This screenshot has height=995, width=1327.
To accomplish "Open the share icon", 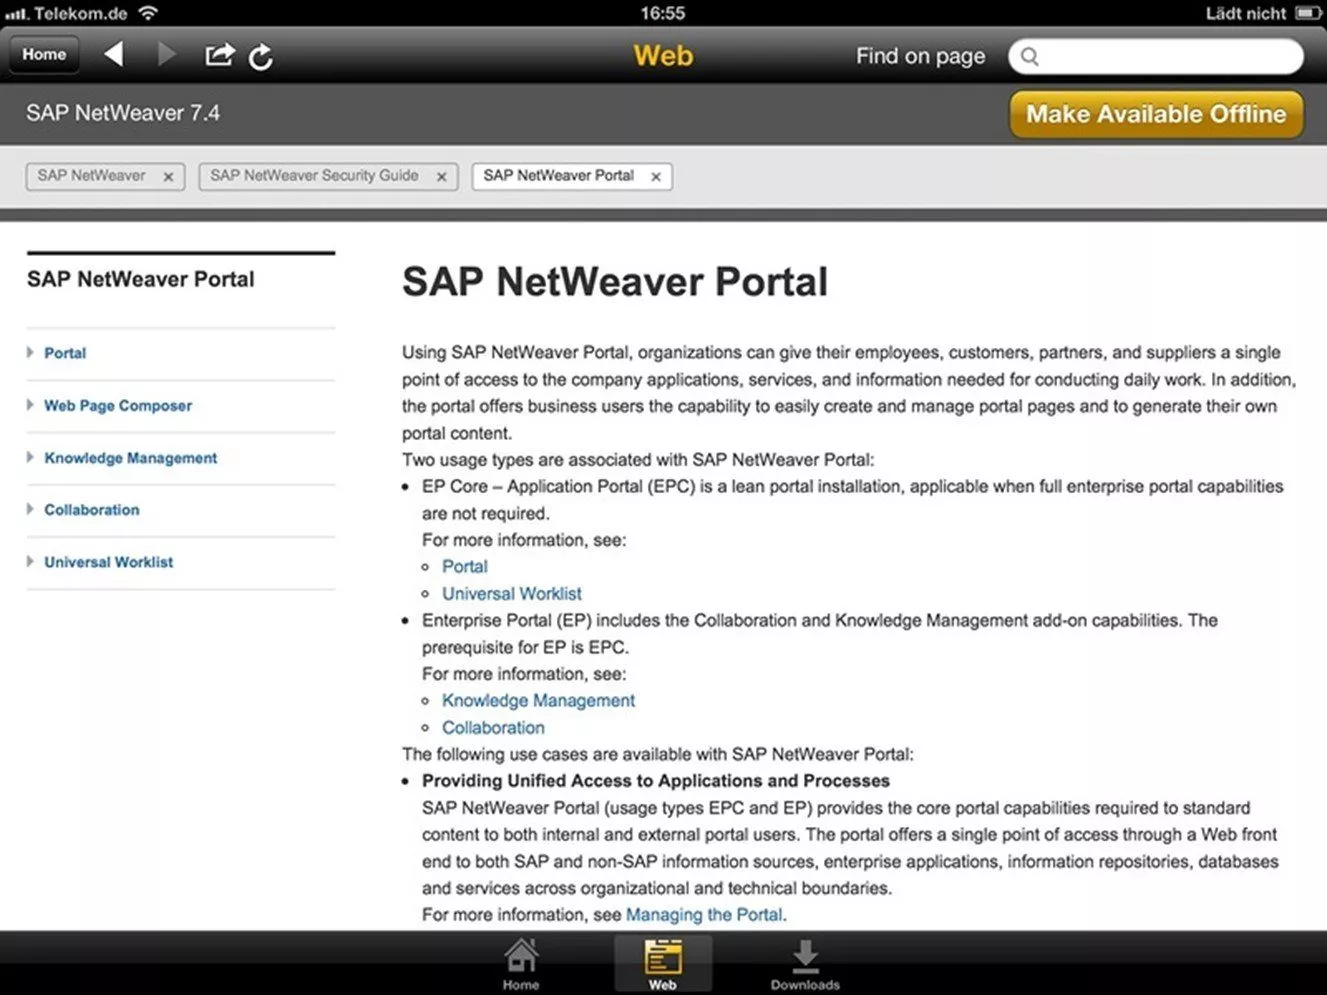I will coord(219,55).
